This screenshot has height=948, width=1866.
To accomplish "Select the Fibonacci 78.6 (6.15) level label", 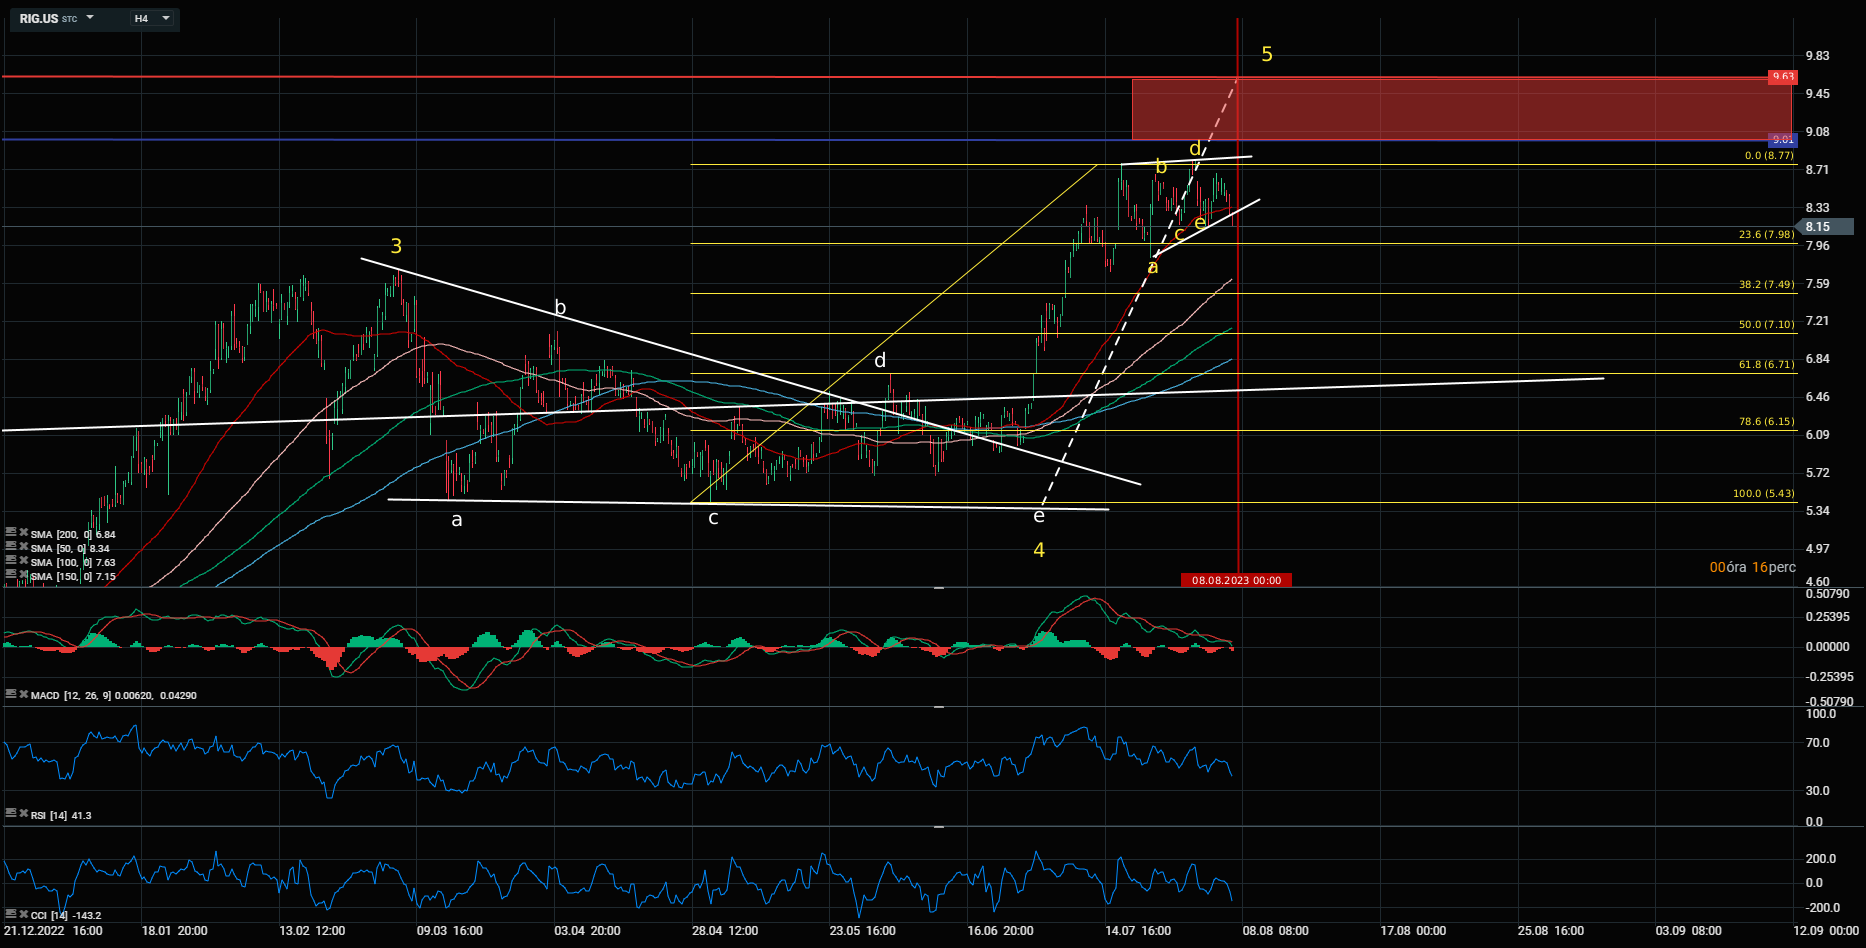I will tap(1766, 422).
